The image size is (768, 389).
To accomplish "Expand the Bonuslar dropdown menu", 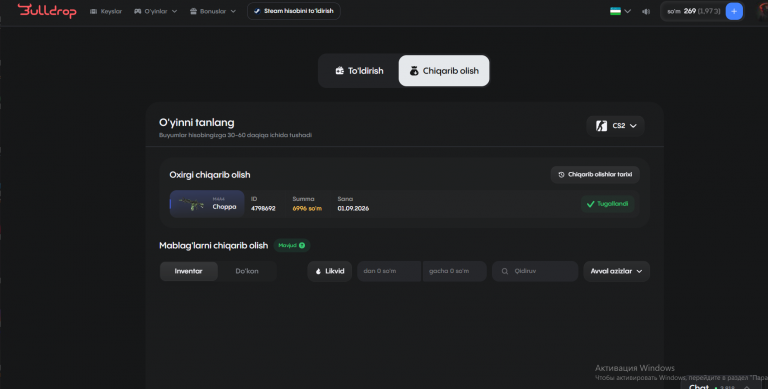I will (x=213, y=11).
